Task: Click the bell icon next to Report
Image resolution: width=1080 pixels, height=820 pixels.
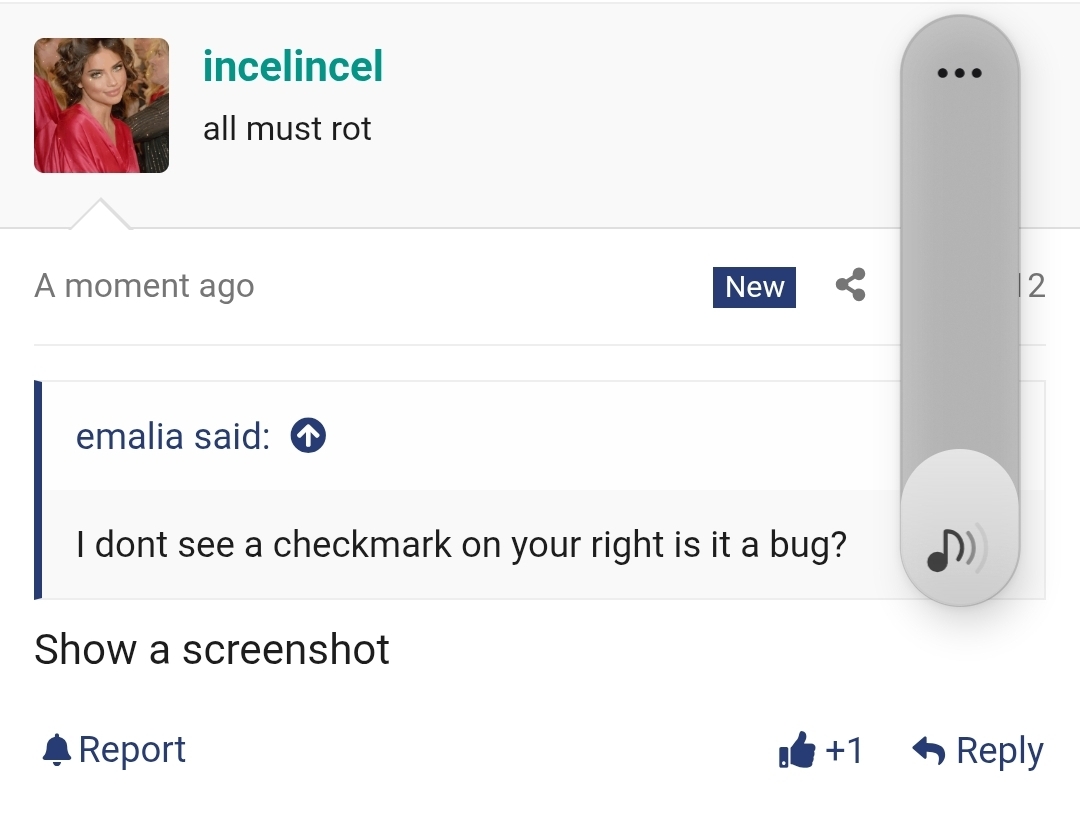Action: 57,750
